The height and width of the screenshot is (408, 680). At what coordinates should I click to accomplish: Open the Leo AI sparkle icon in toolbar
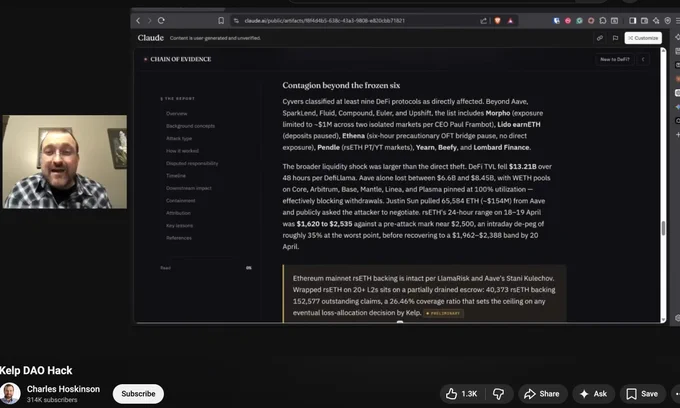coord(656,20)
